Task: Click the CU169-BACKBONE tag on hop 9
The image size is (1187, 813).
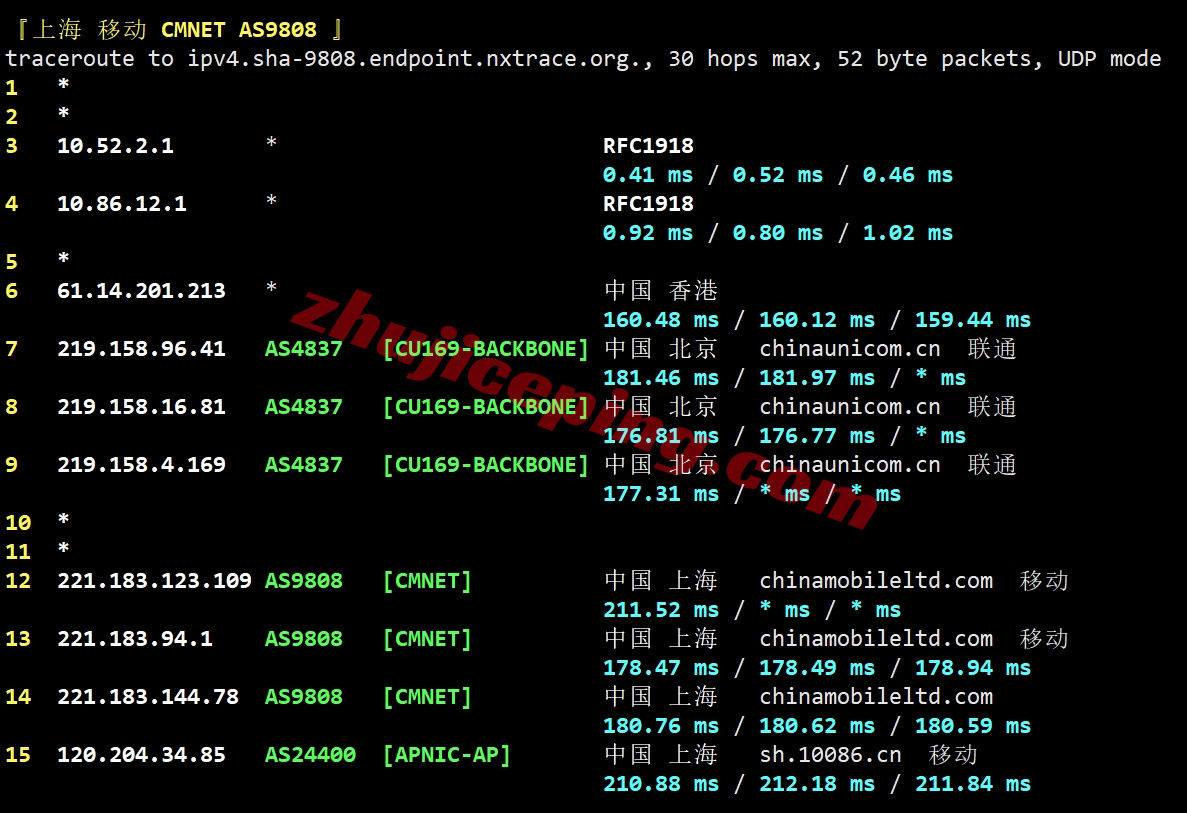Action: click(x=487, y=465)
